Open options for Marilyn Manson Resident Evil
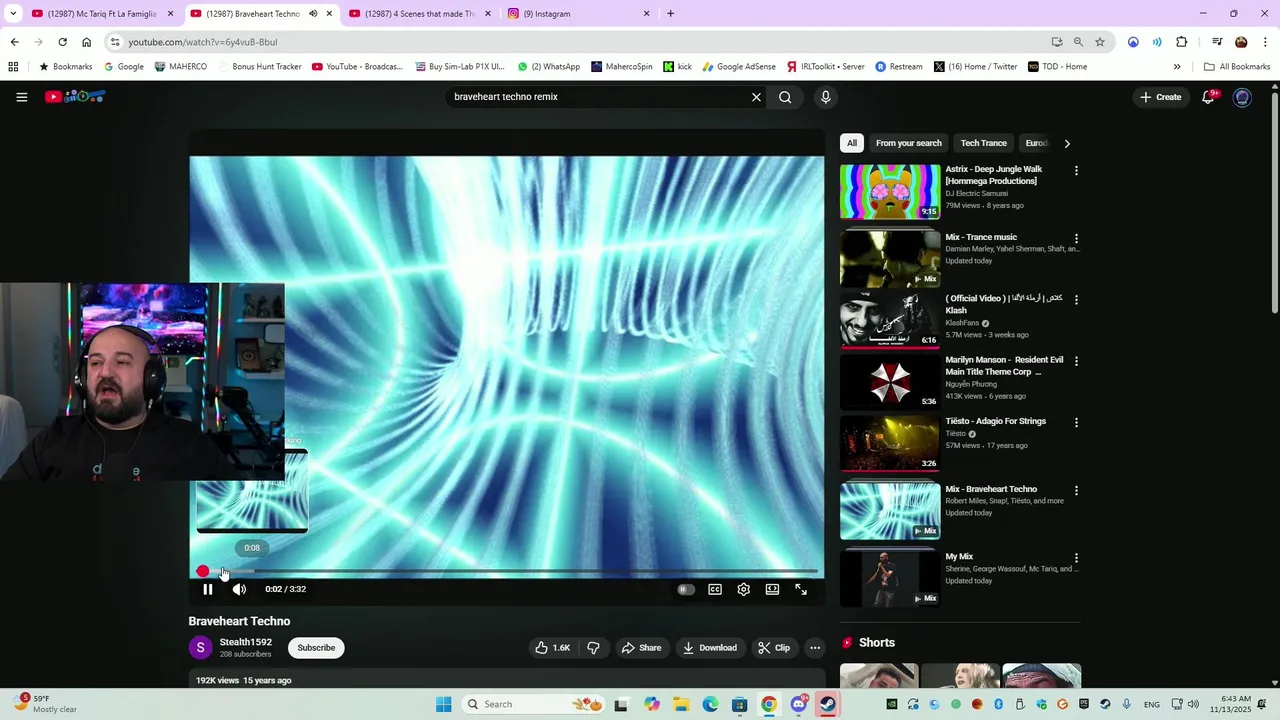Viewport: 1280px width, 720px height. (x=1076, y=361)
